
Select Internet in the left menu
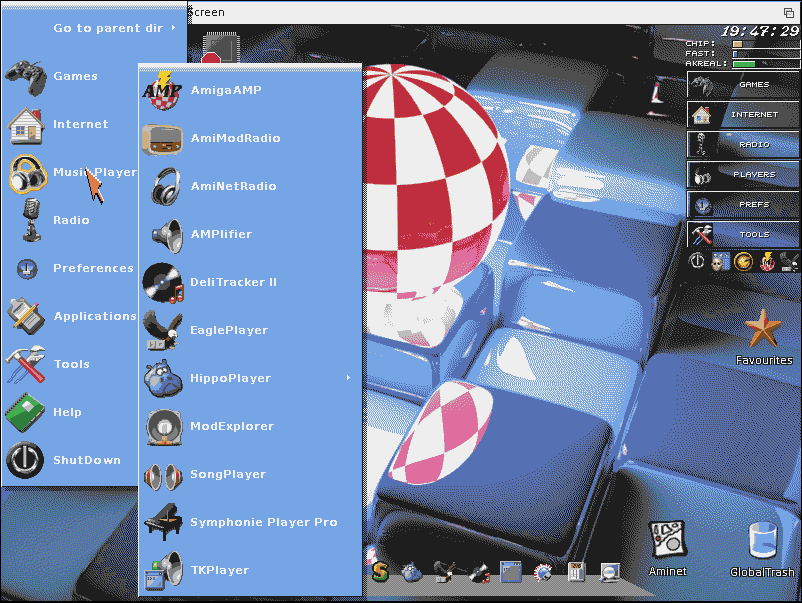tap(71, 124)
